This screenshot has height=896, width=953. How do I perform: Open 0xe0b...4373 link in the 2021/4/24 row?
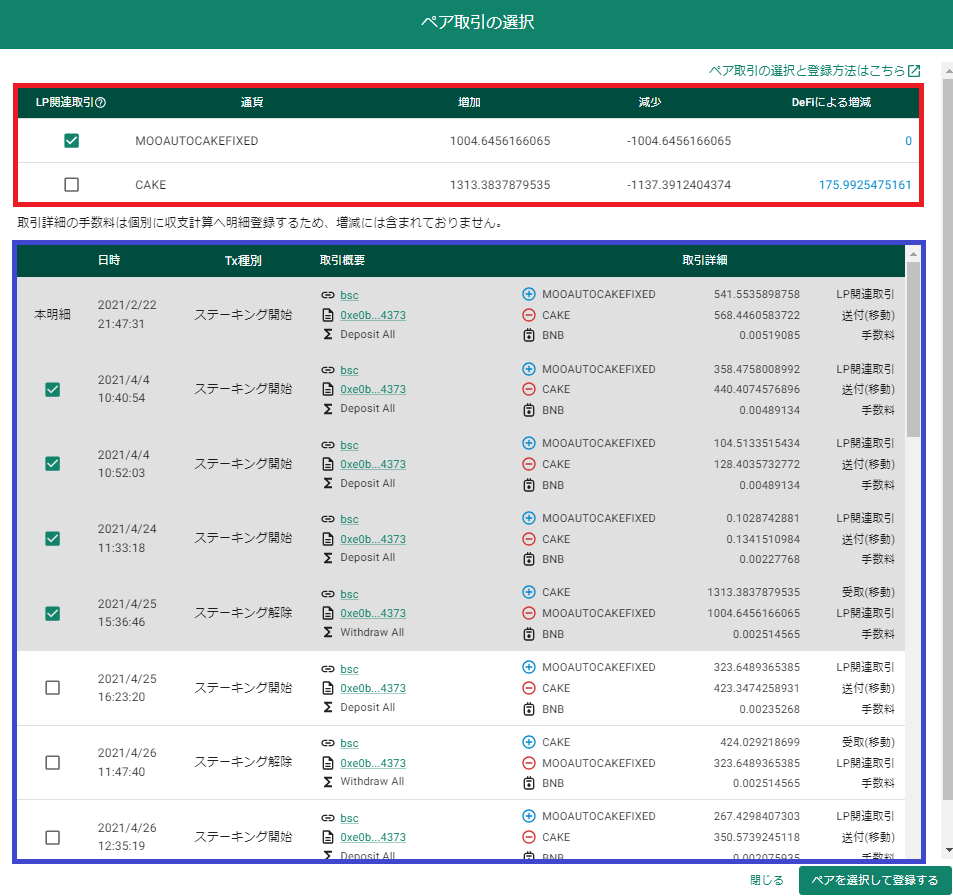point(373,539)
